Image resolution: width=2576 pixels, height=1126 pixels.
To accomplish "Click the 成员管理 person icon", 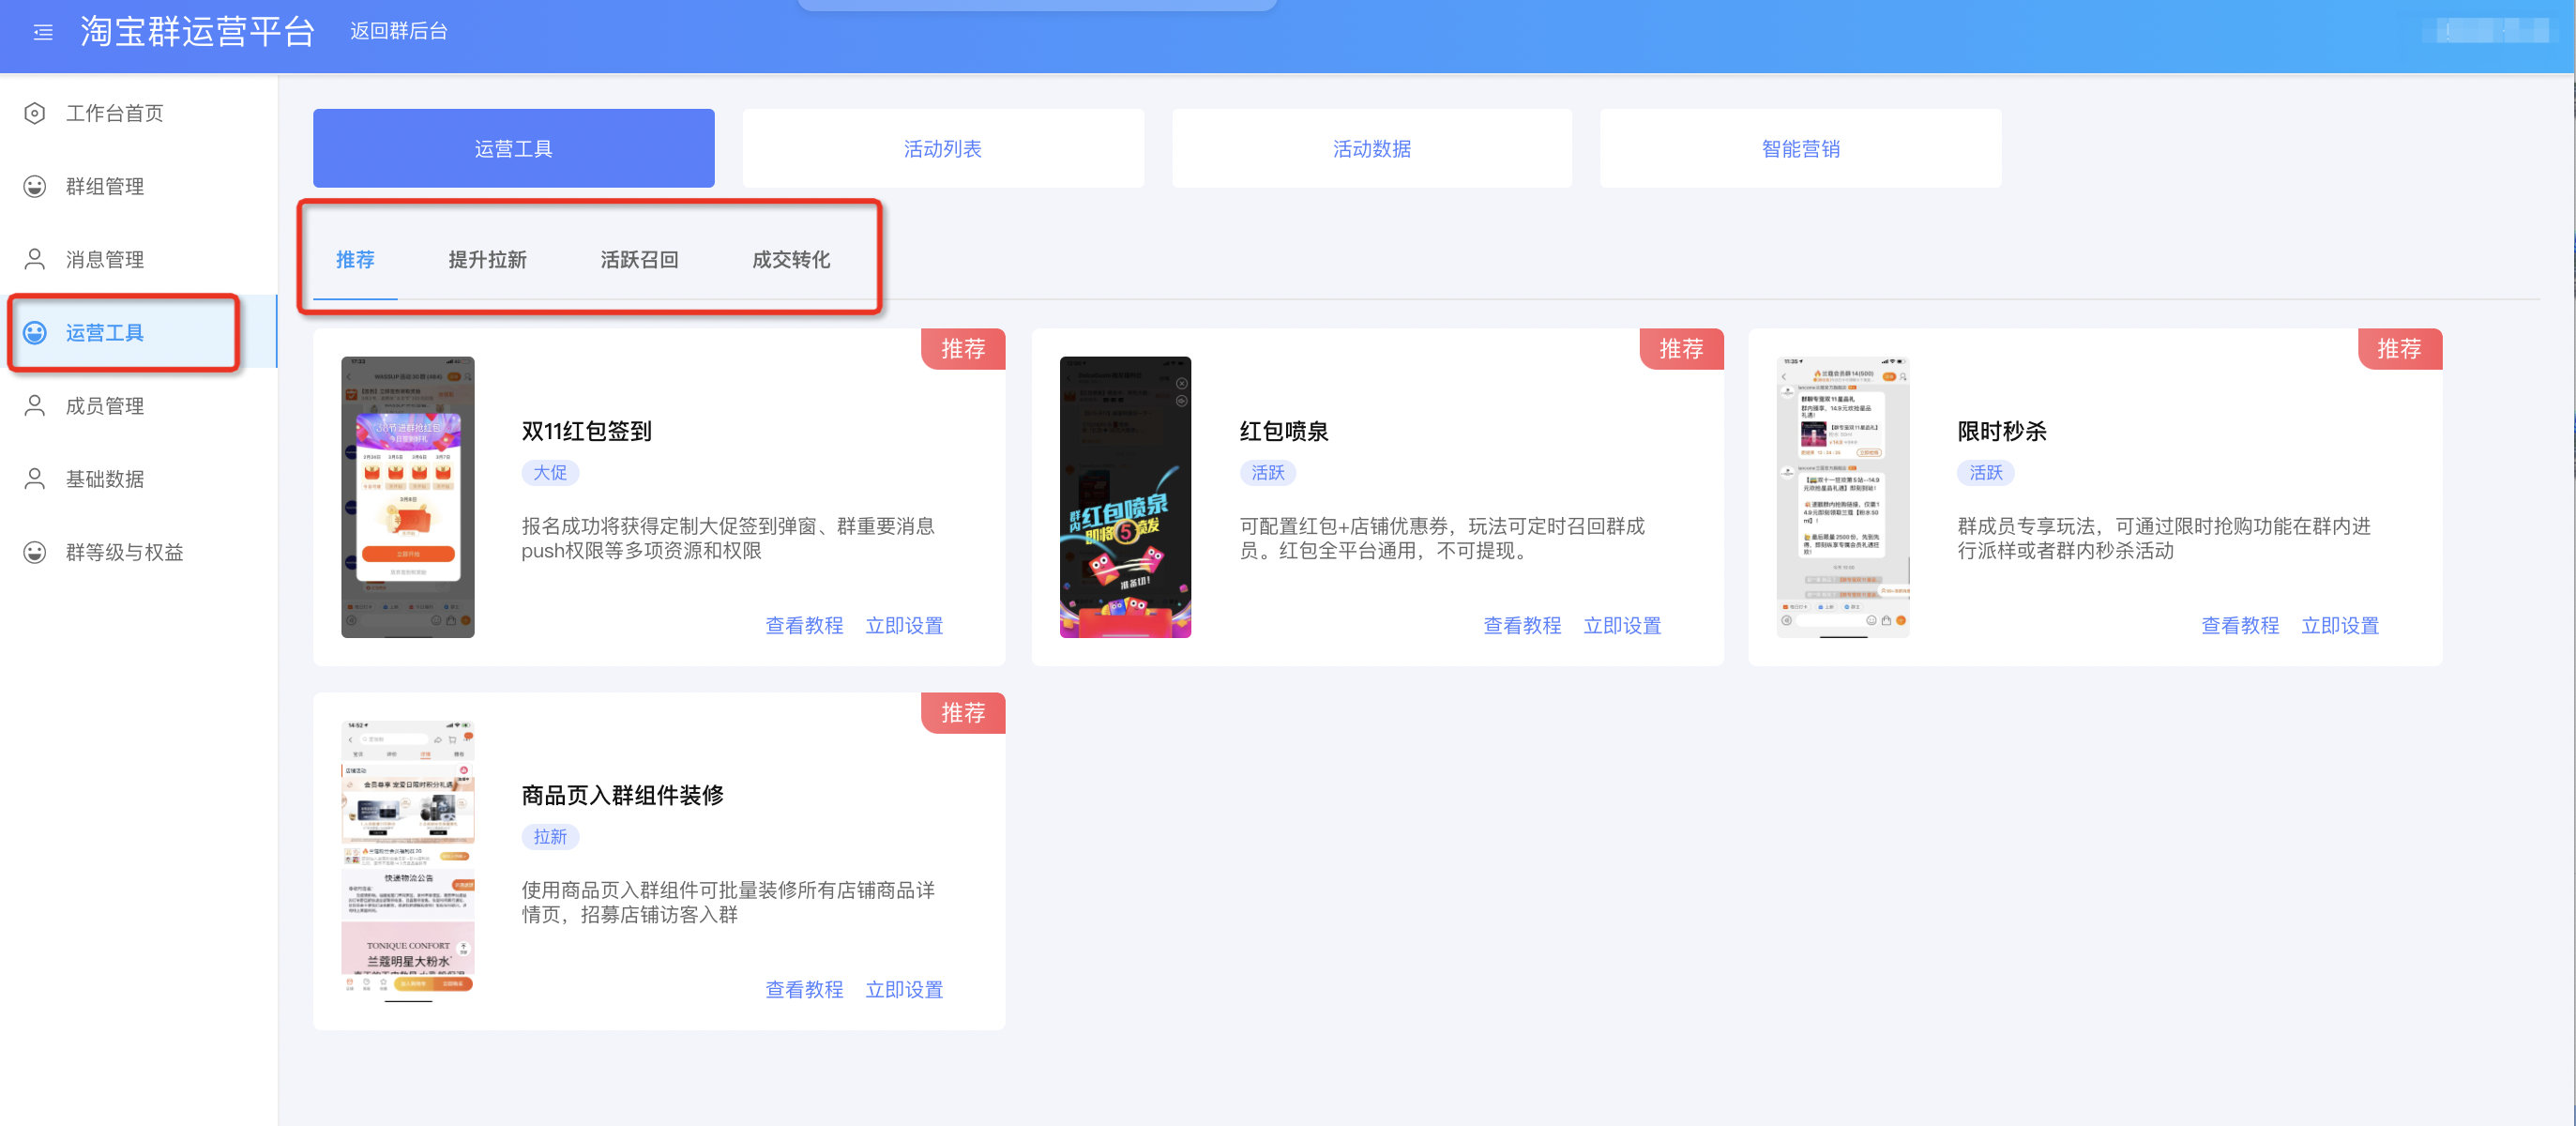I will [35, 405].
